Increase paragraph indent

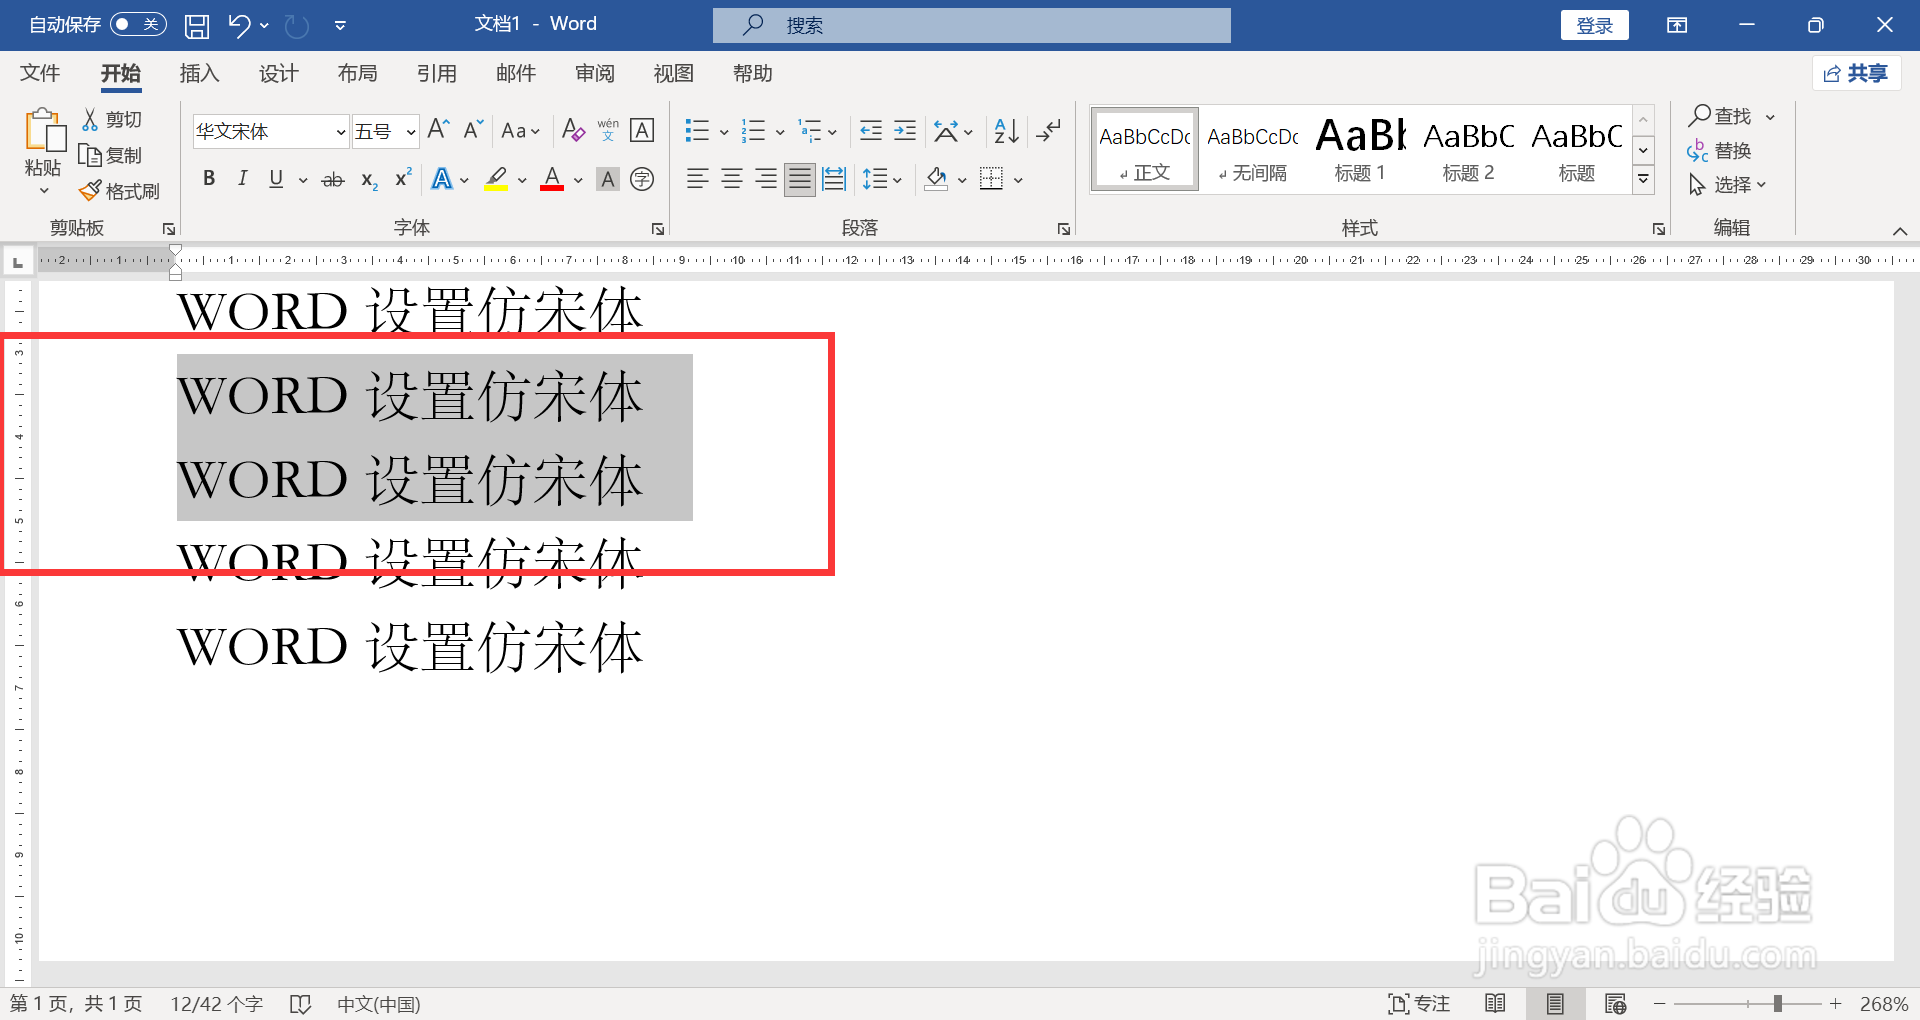(905, 130)
